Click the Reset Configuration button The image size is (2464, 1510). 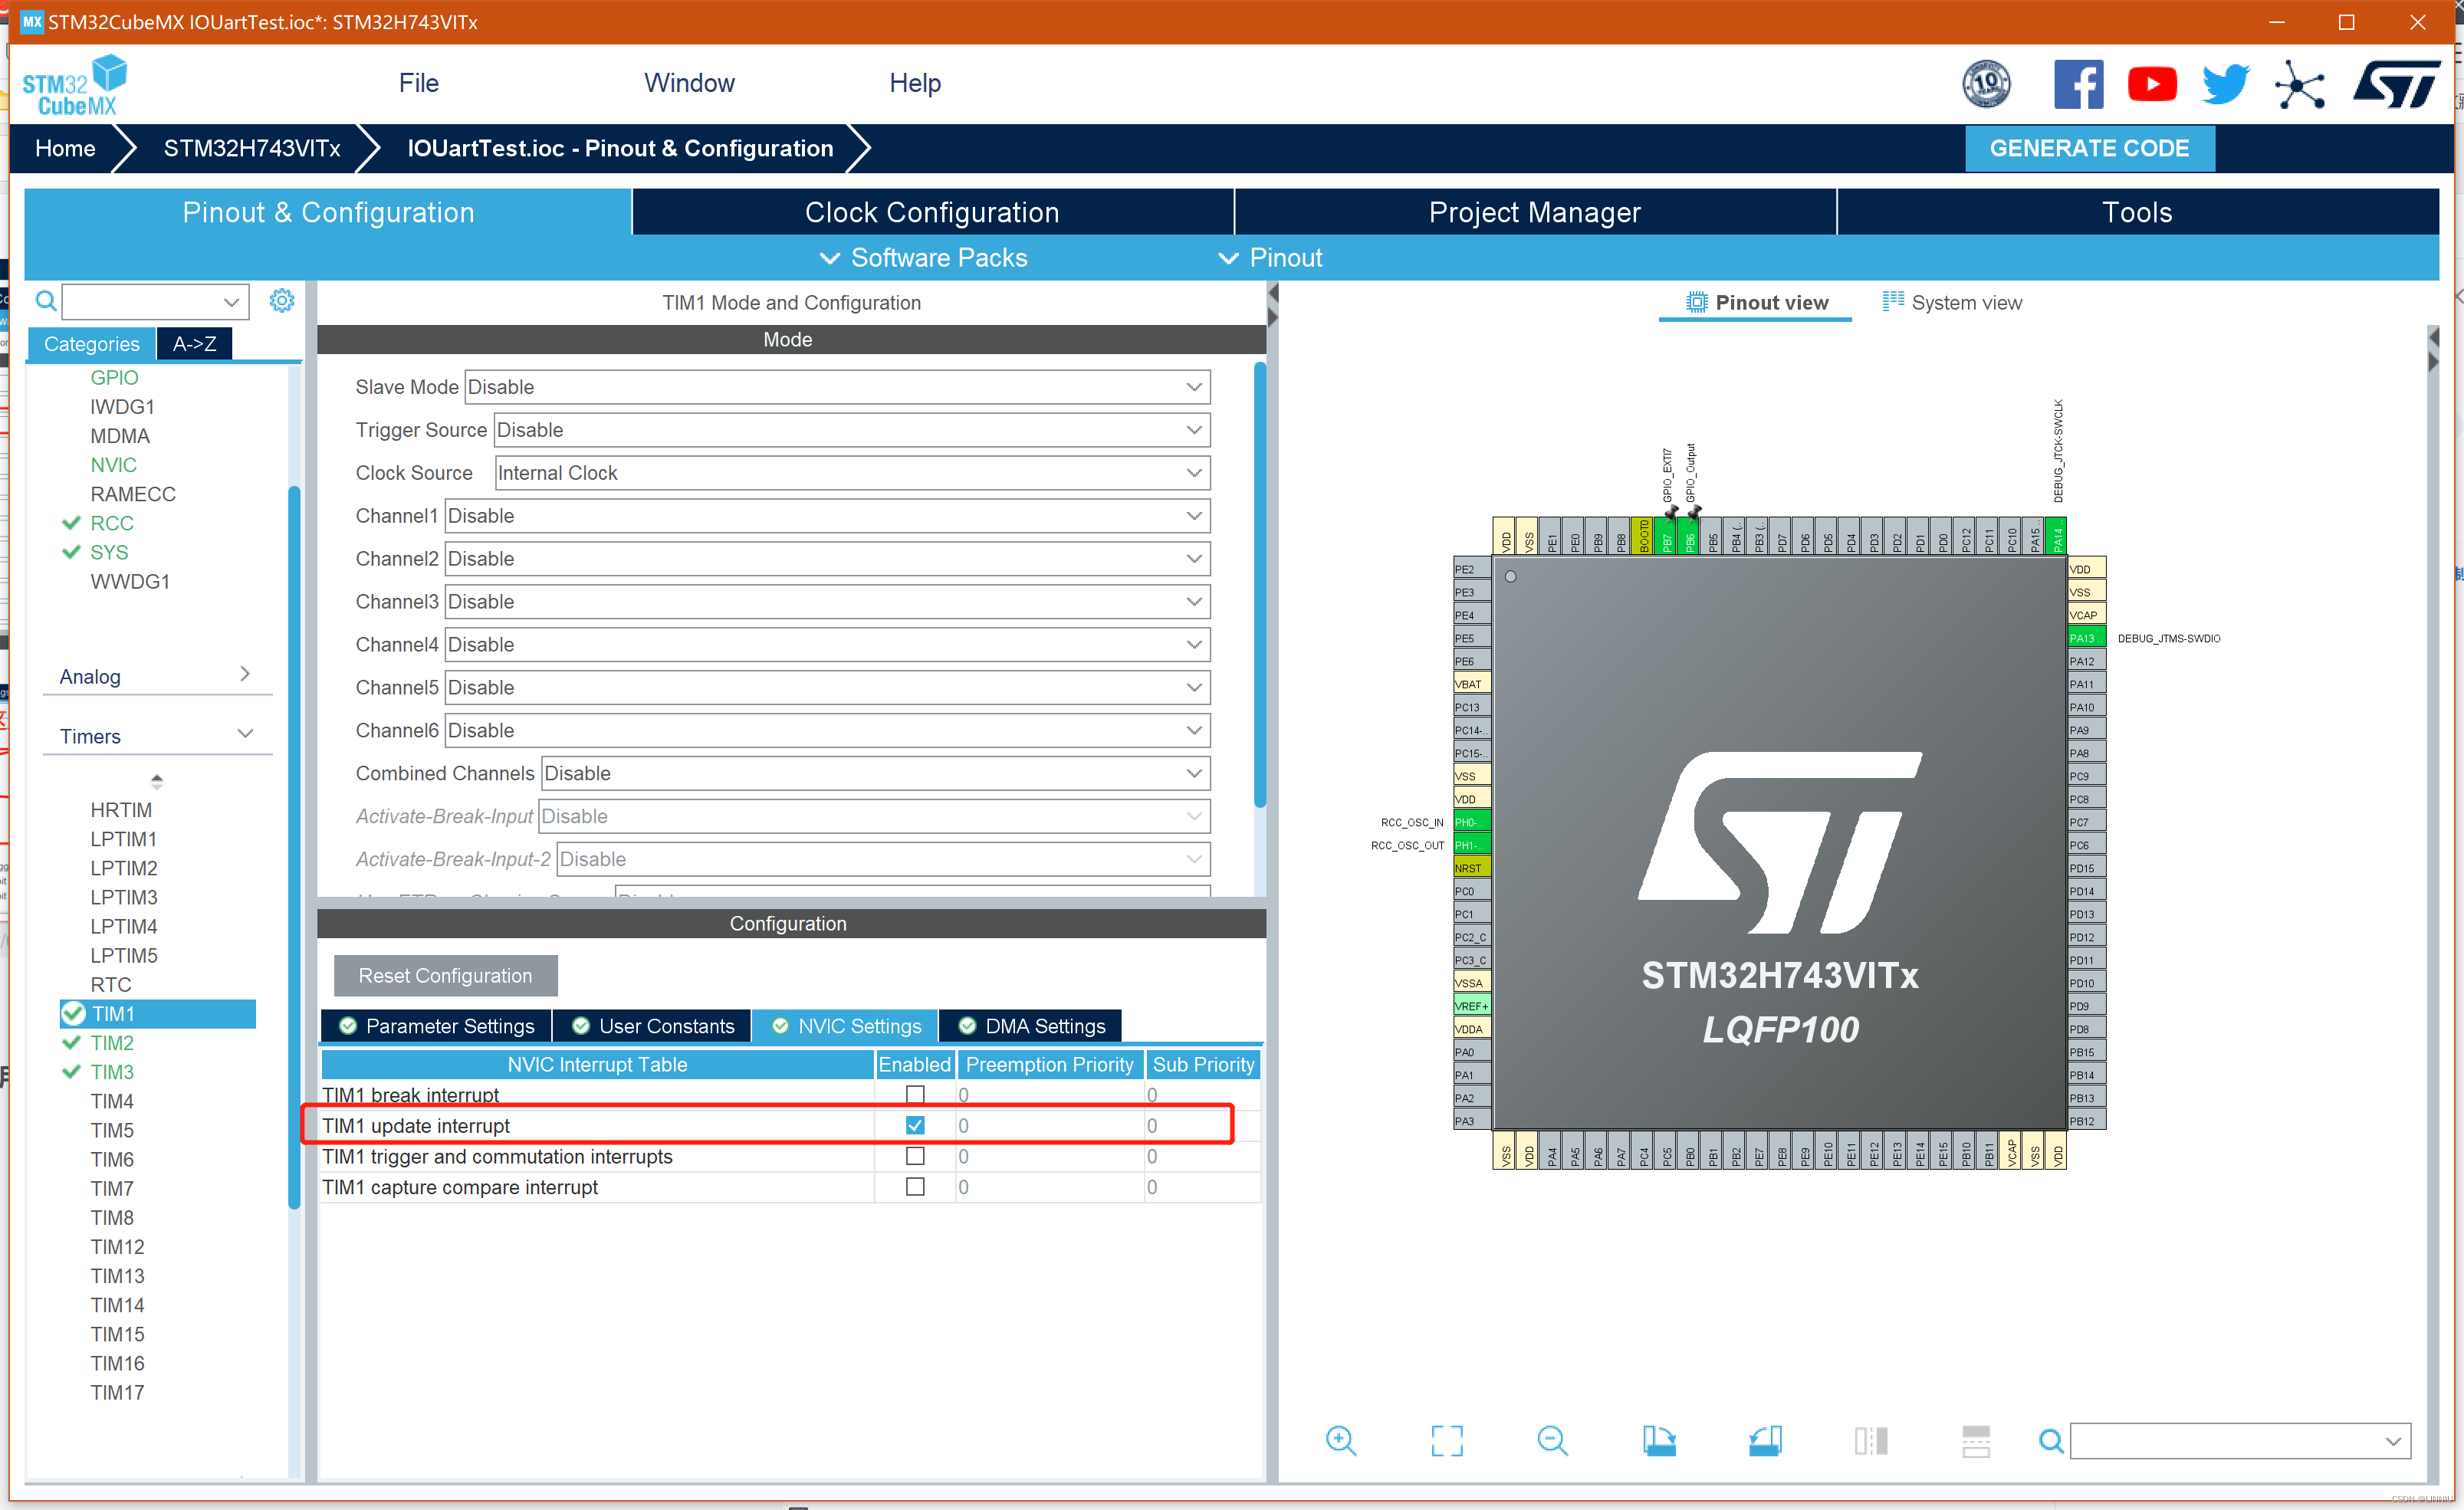pos(445,975)
